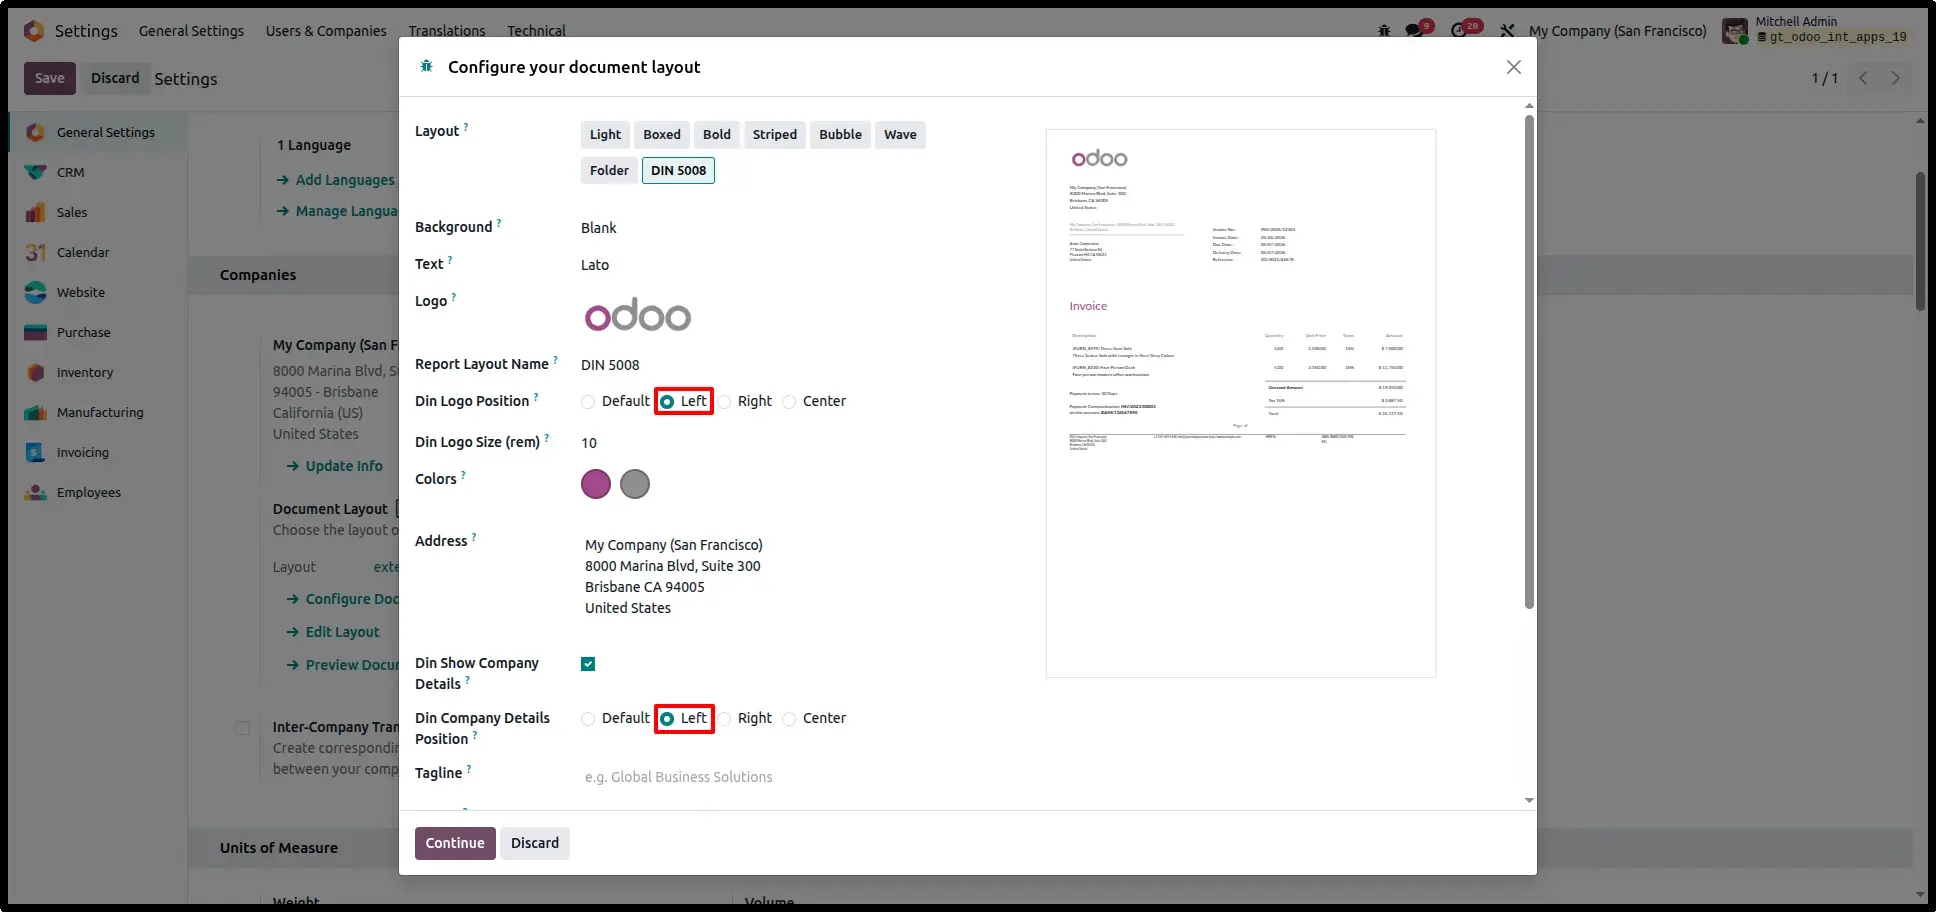Click Mitchell Admin's avatar picture
Screen dimensions: 1938x912
1735,31
